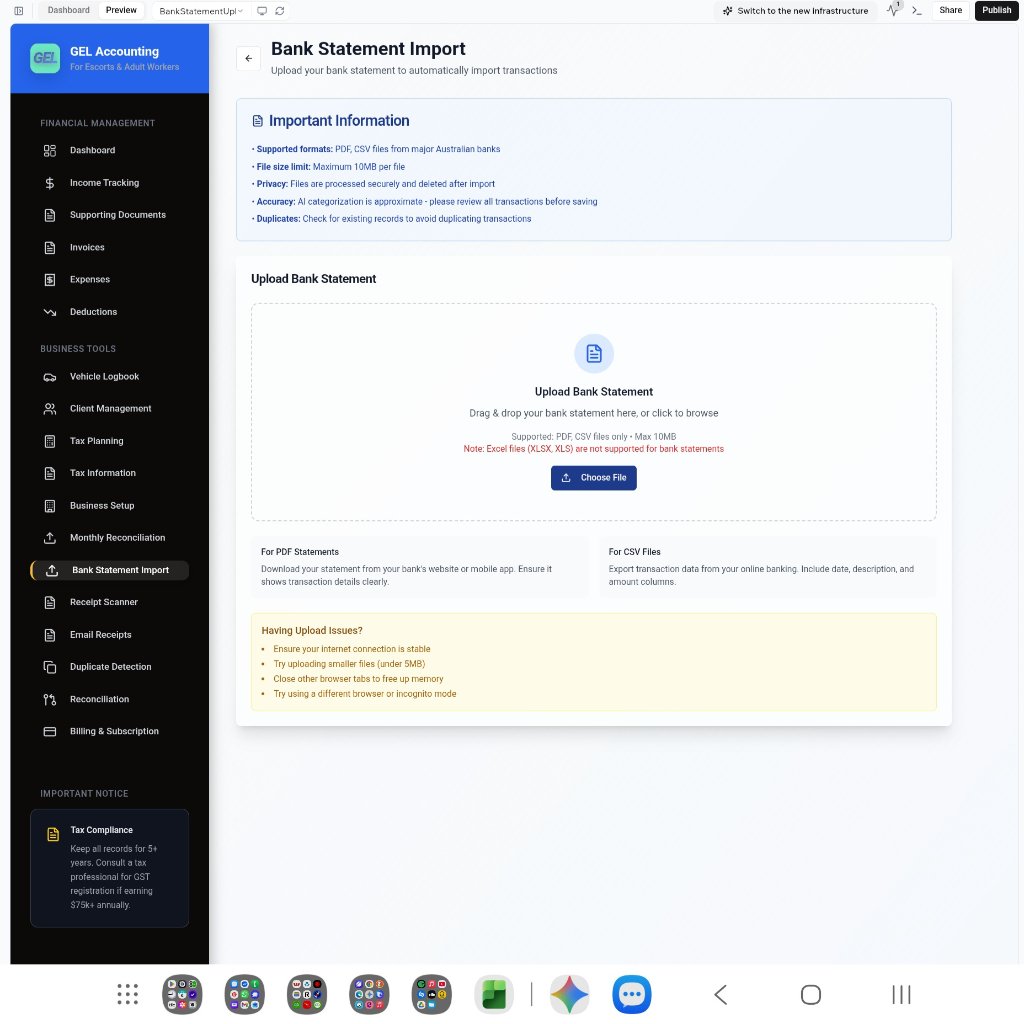Publish the app
The width and height of the screenshot is (1024, 1024).
tap(996, 10)
